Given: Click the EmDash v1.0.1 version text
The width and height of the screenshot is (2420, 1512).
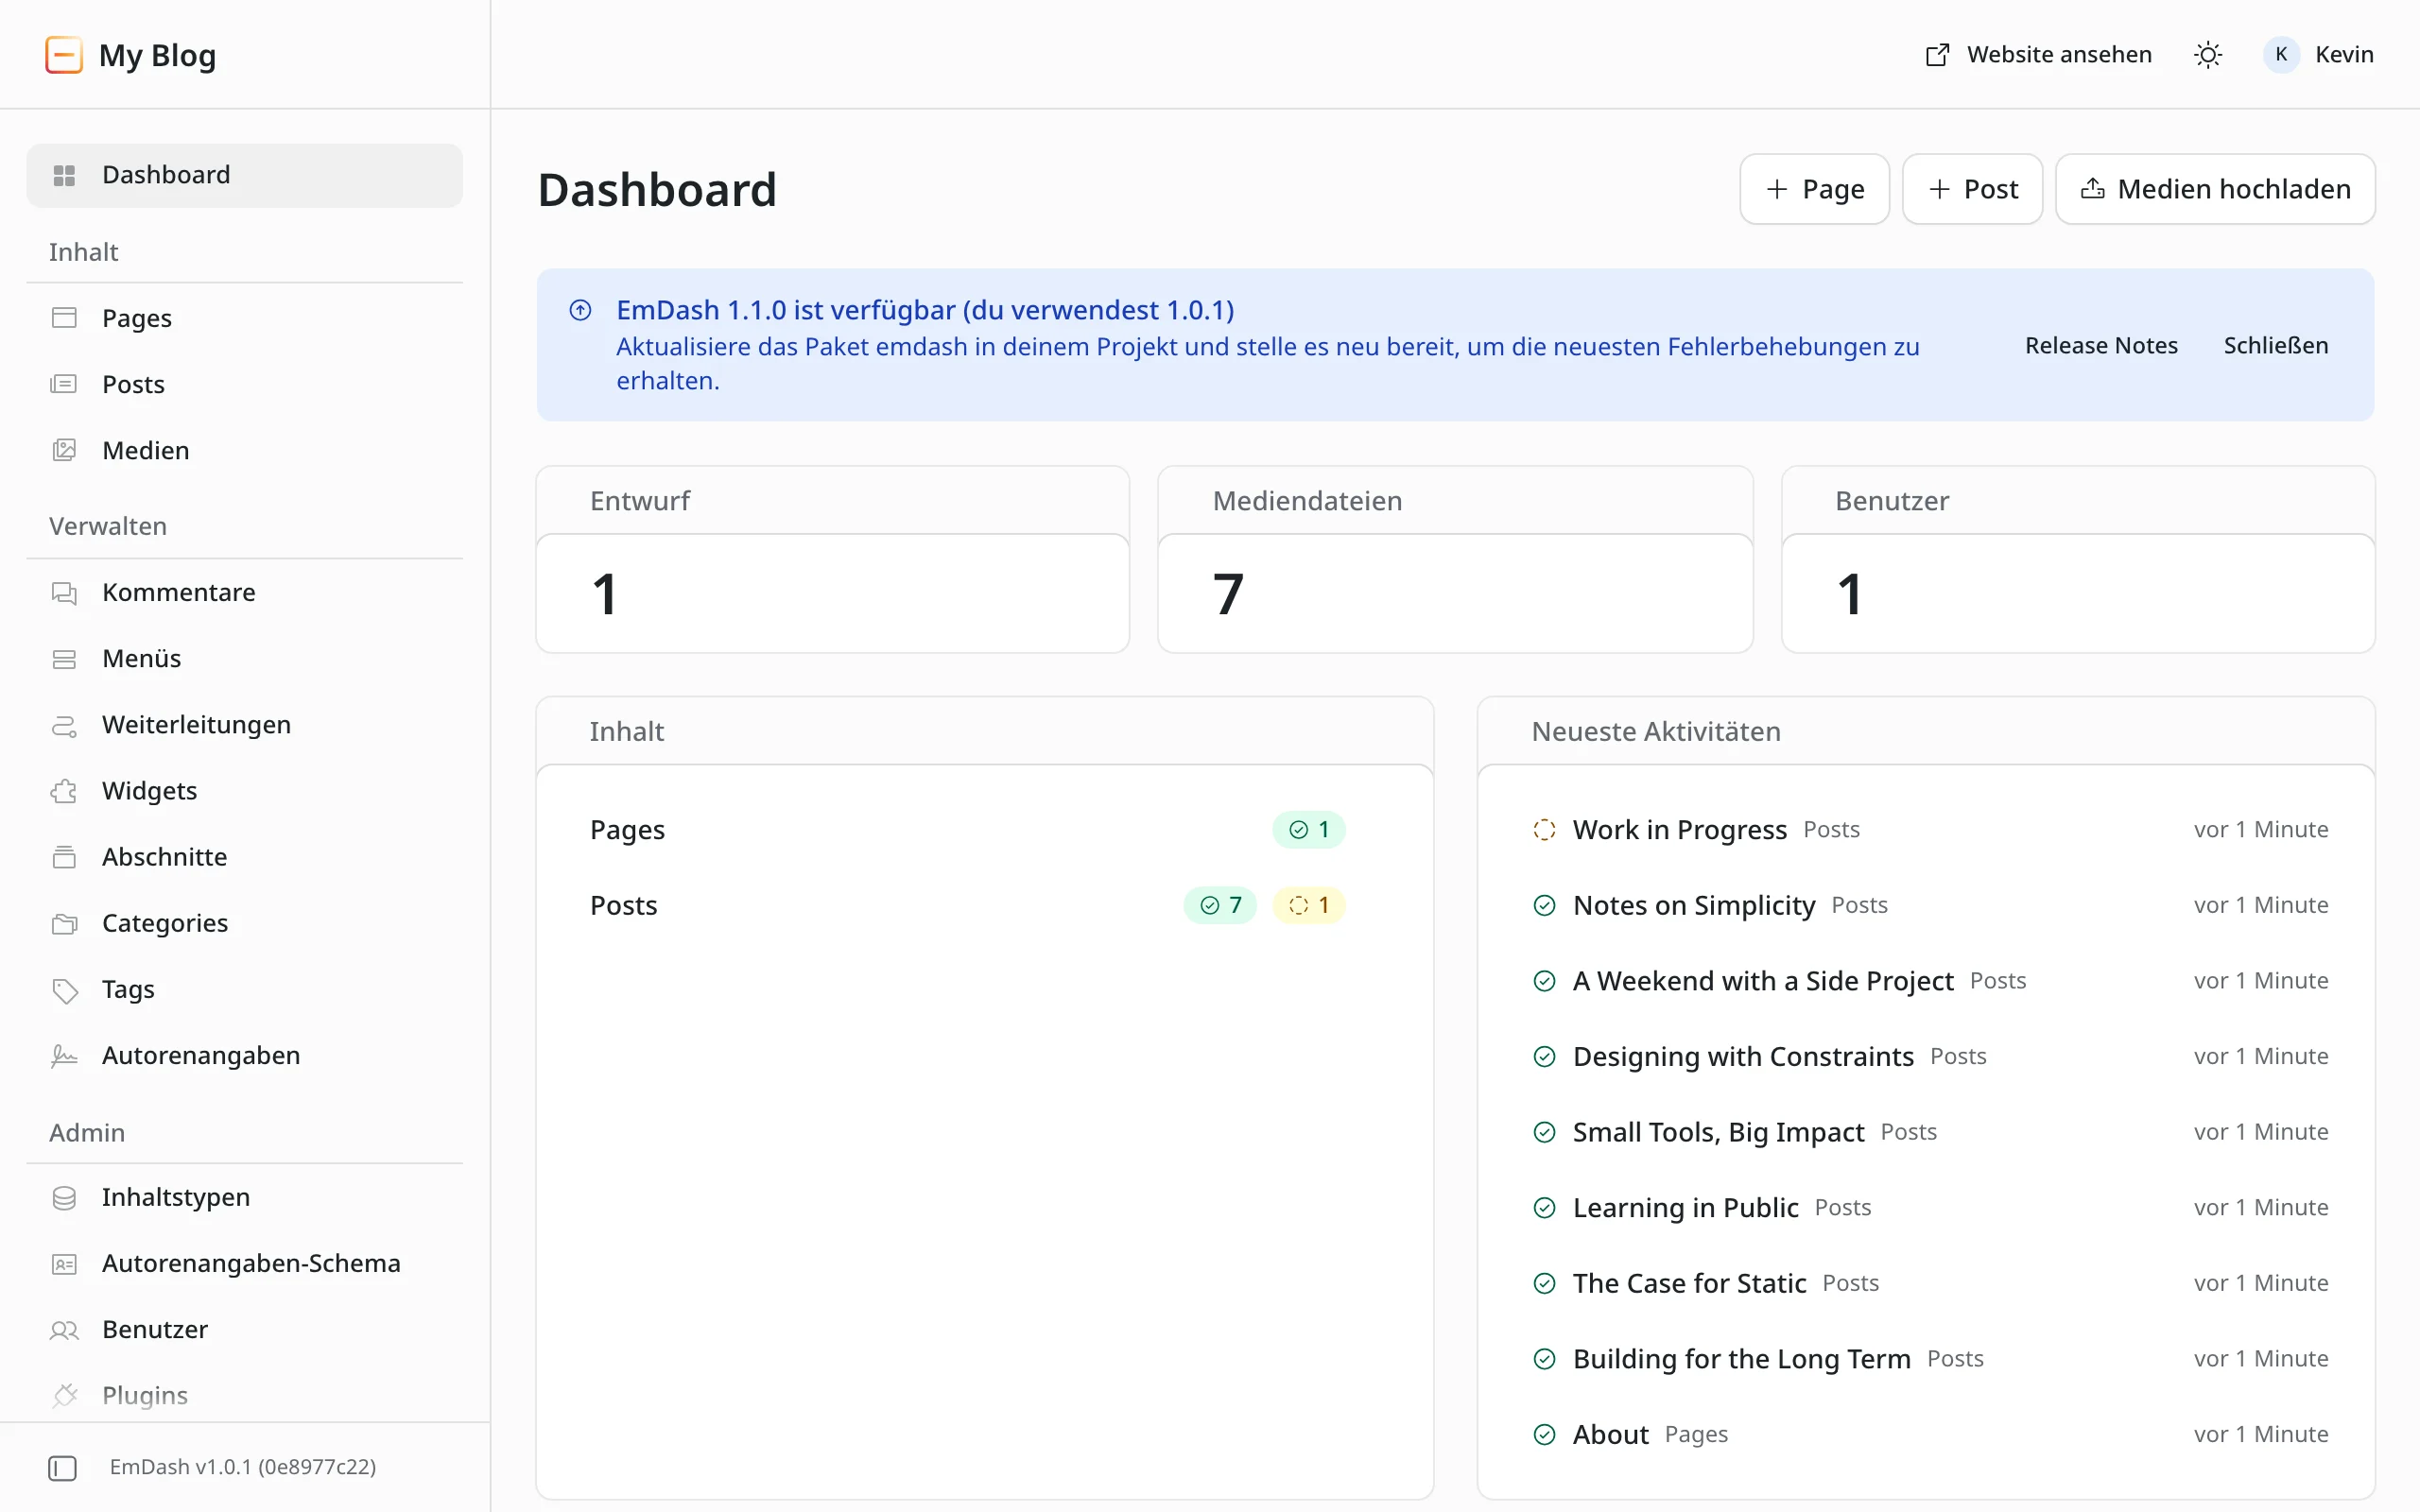Looking at the screenshot, I should [243, 1467].
